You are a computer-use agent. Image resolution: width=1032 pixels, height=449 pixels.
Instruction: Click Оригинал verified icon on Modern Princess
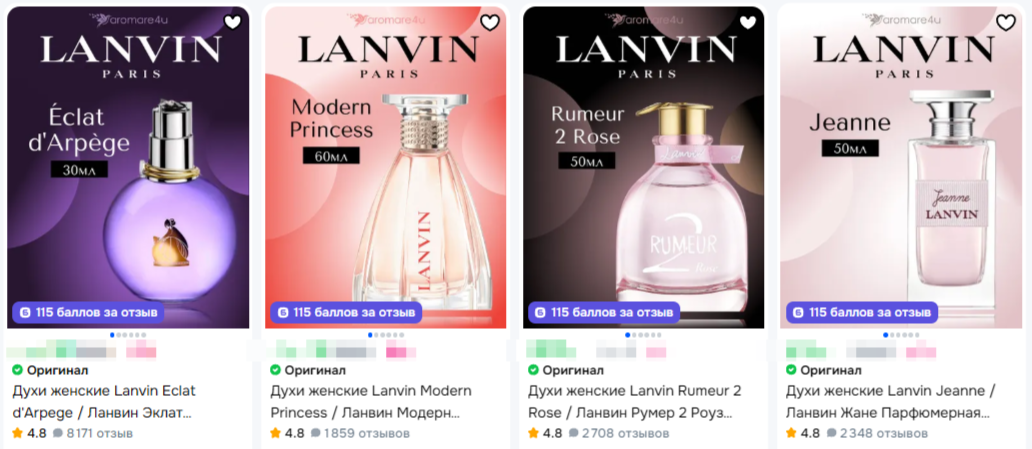(275, 370)
